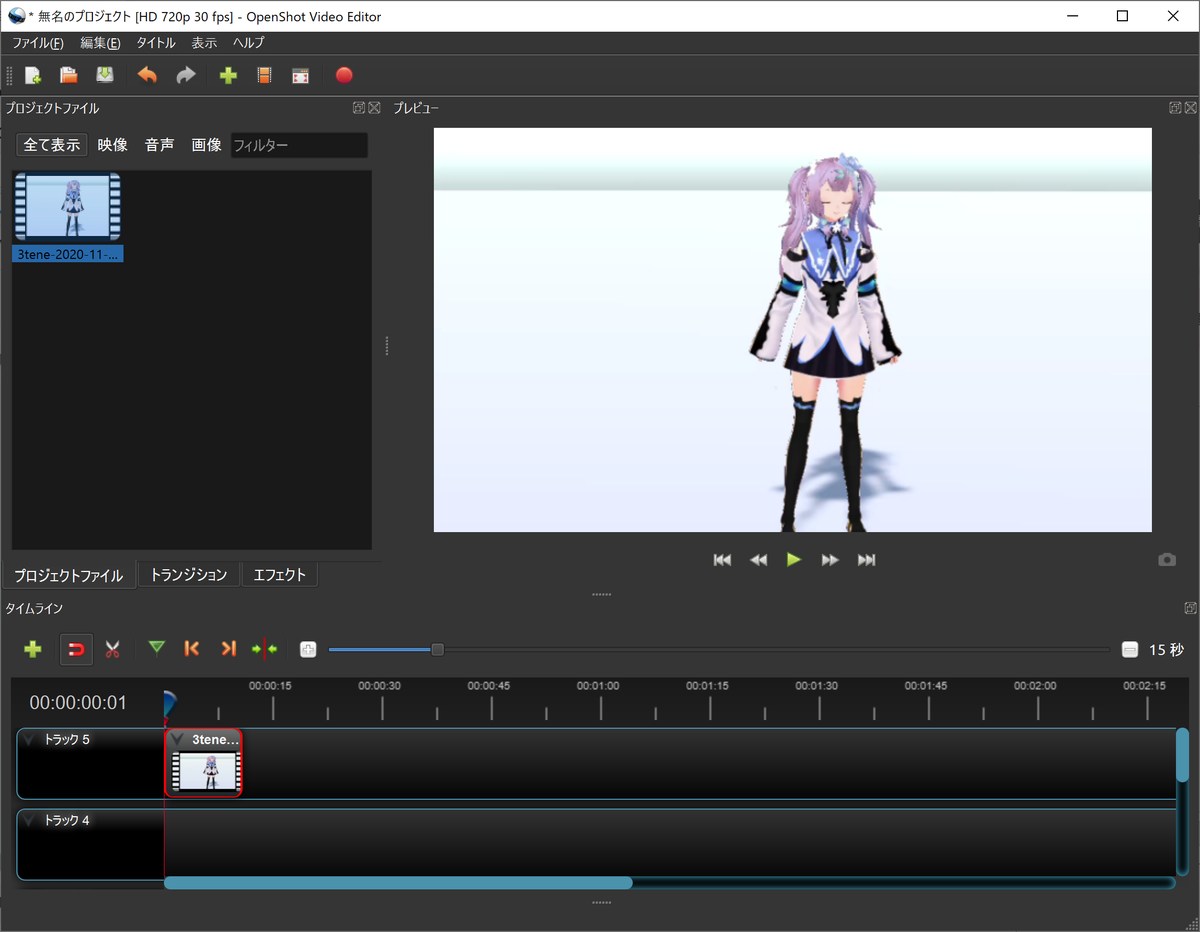Add a new track to the timeline
This screenshot has height=932, width=1200.
click(33, 649)
